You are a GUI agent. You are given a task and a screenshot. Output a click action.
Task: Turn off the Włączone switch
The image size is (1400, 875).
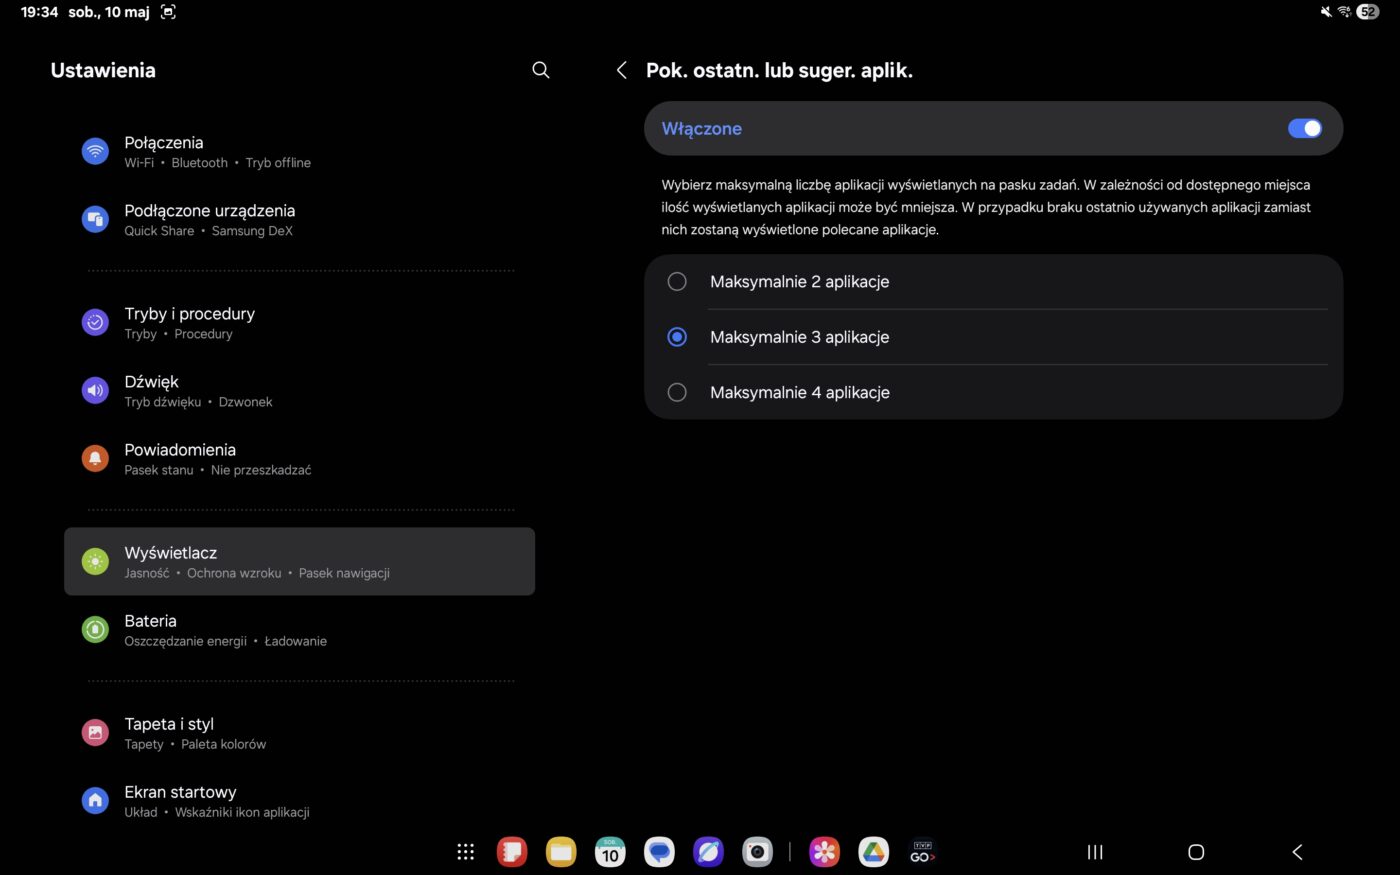tap(1304, 128)
